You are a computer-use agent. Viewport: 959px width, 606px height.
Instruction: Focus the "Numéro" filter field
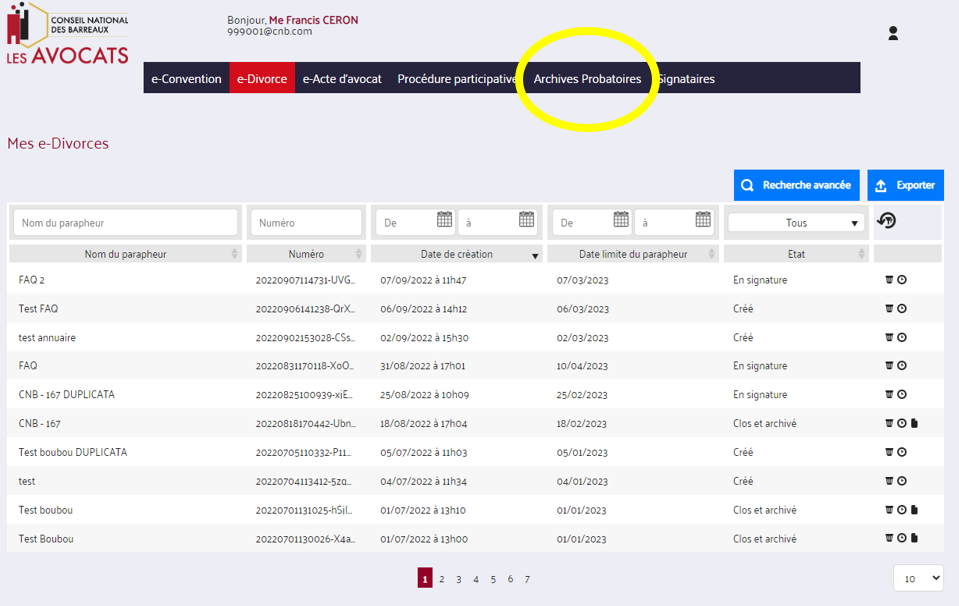[x=306, y=223]
